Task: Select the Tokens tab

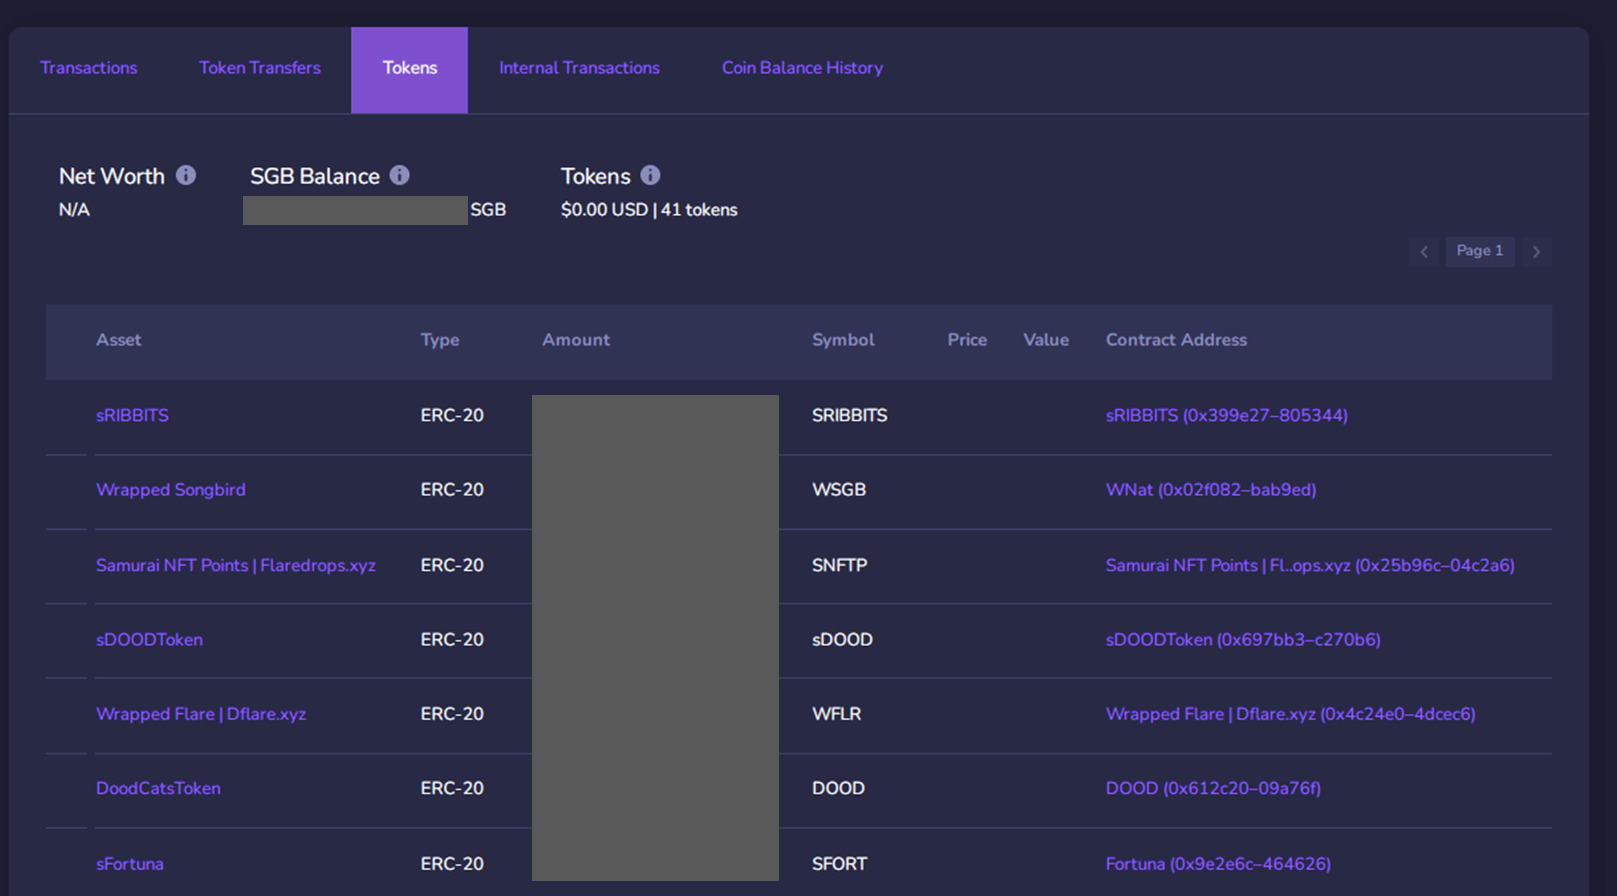Action: pyautogui.click(x=409, y=68)
